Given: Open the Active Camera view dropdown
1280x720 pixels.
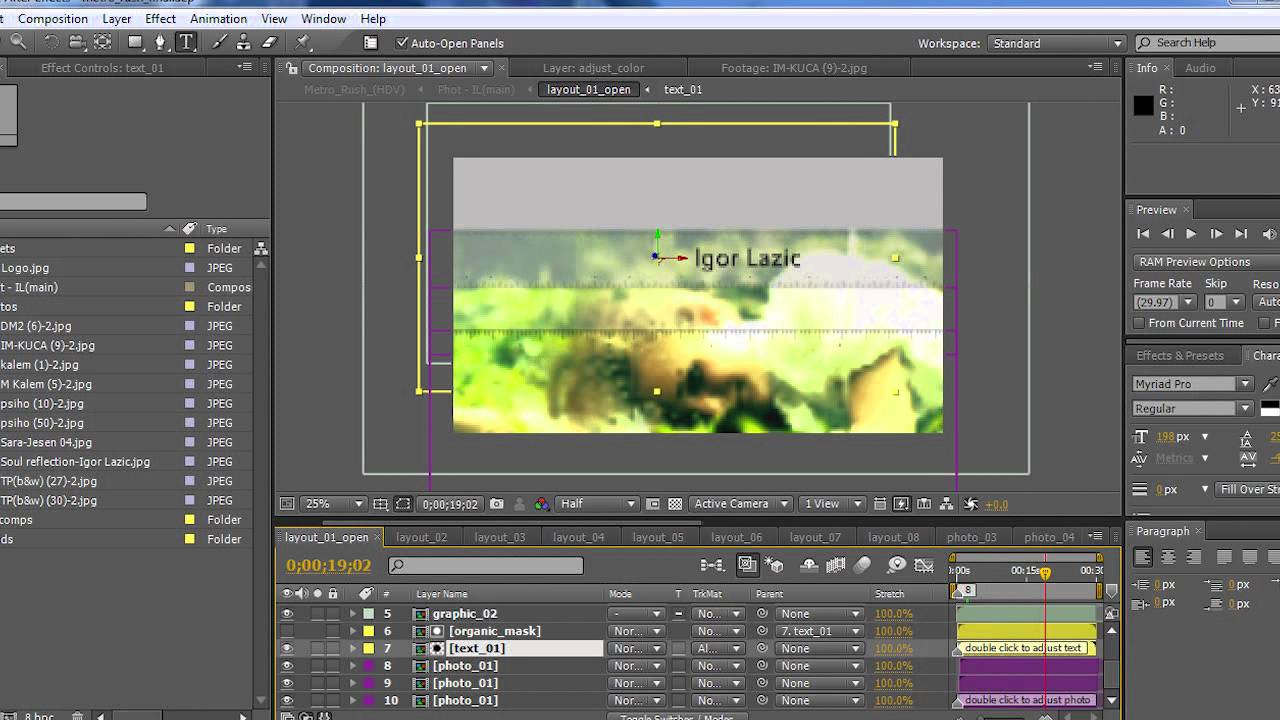Looking at the screenshot, I should click(x=741, y=504).
